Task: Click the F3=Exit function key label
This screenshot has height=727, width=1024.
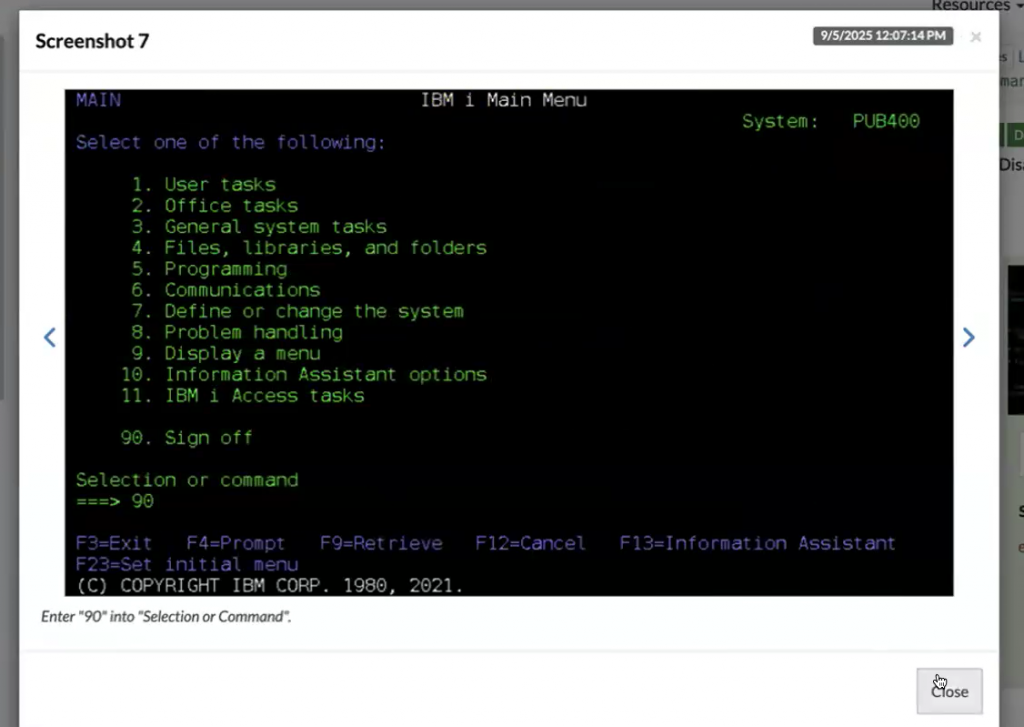Action: [x=114, y=543]
